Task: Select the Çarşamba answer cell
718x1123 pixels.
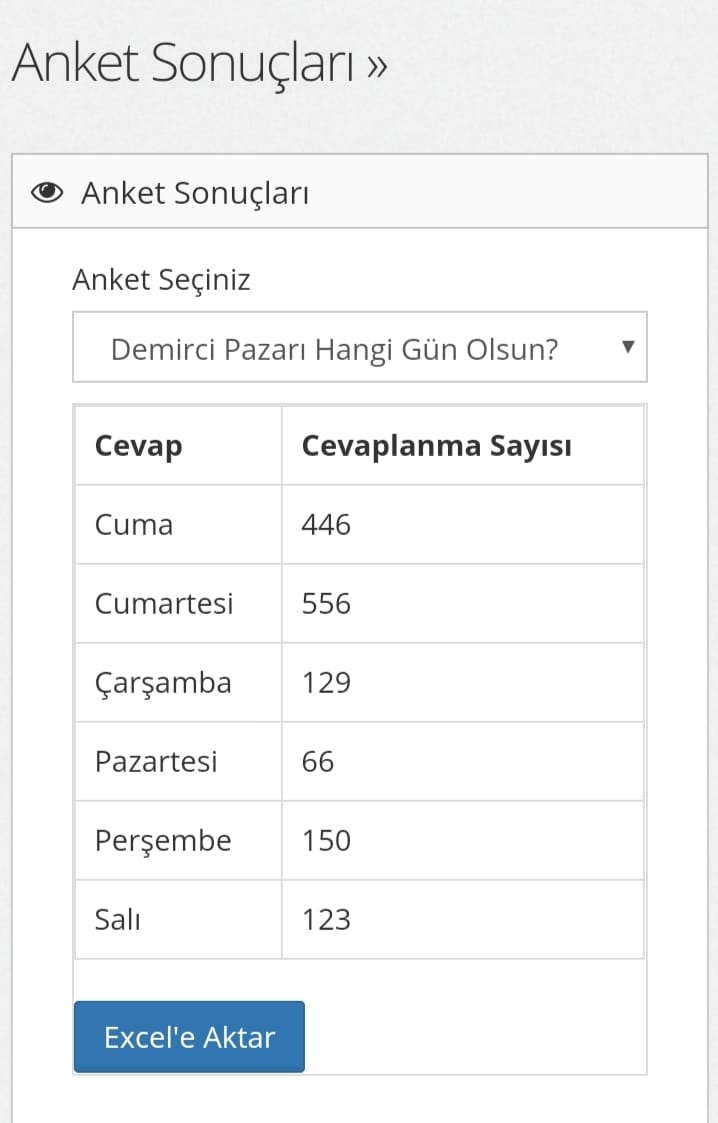Action: click(x=163, y=682)
